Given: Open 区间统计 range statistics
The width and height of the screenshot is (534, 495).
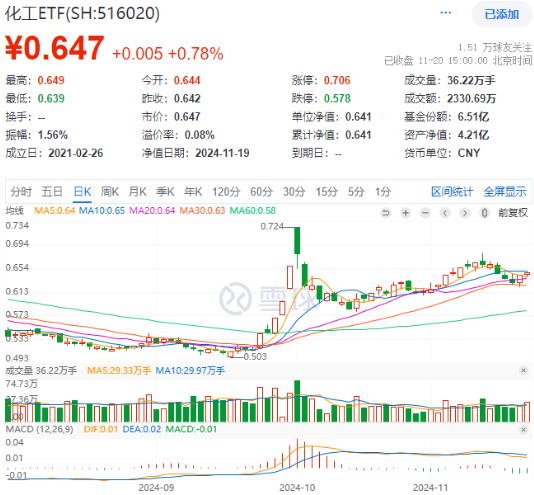Looking at the screenshot, I should pos(452,192).
